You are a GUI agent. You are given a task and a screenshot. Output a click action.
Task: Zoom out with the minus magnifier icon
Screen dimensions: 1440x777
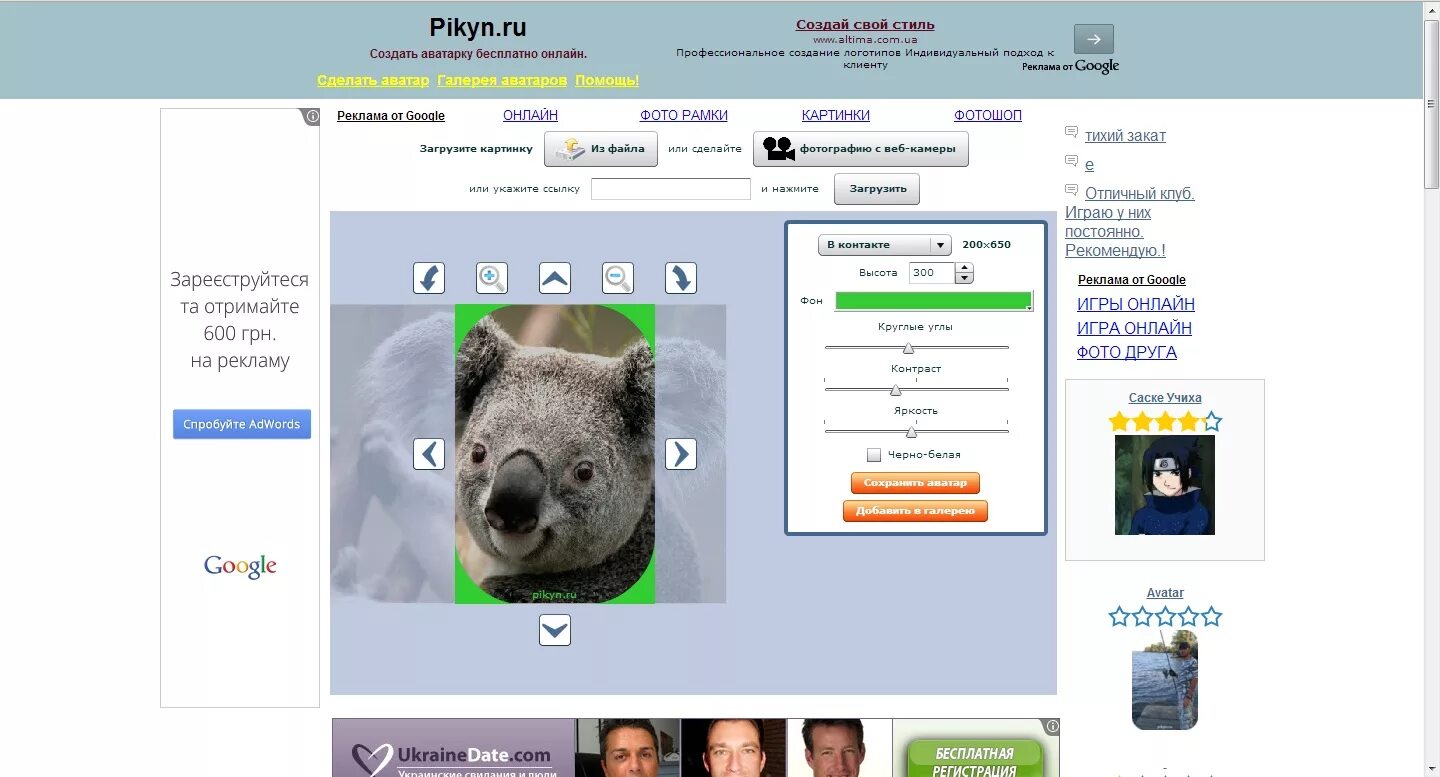click(618, 278)
